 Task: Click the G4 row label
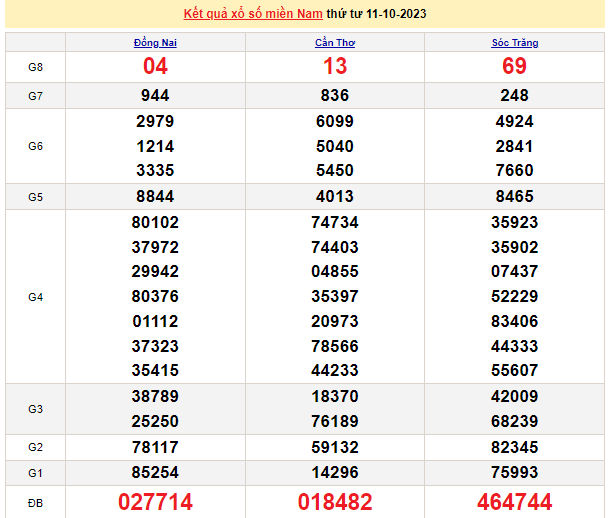click(35, 297)
